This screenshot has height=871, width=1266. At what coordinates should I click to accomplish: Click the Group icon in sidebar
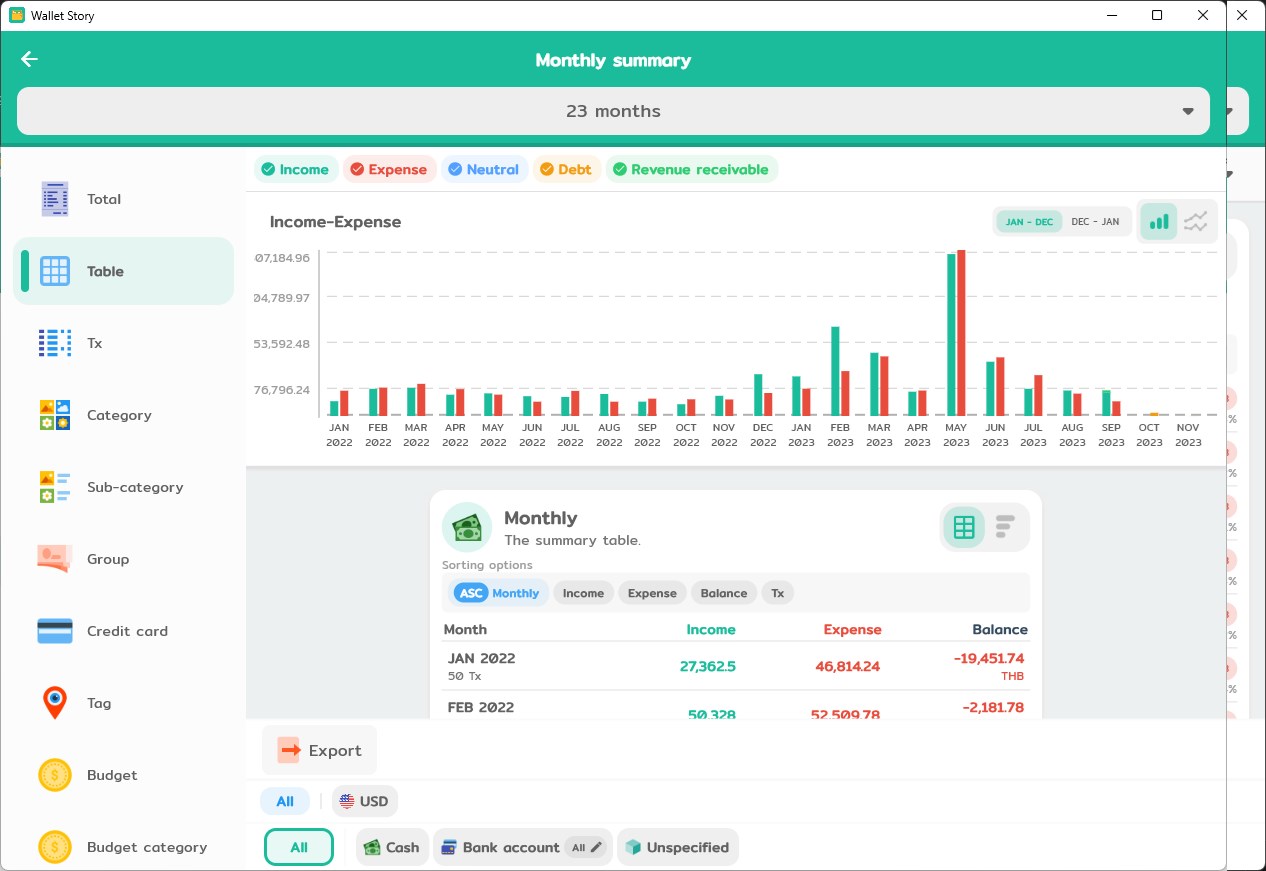pos(55,559)
